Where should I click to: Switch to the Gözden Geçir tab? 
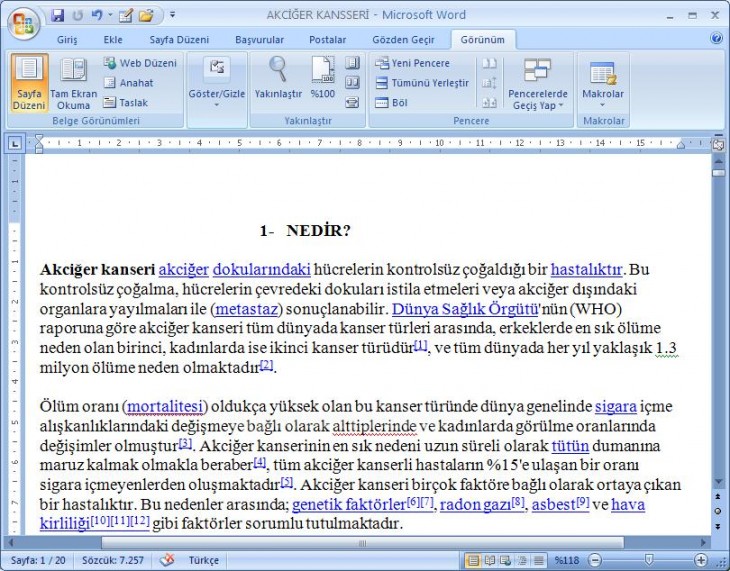[403, 40]
